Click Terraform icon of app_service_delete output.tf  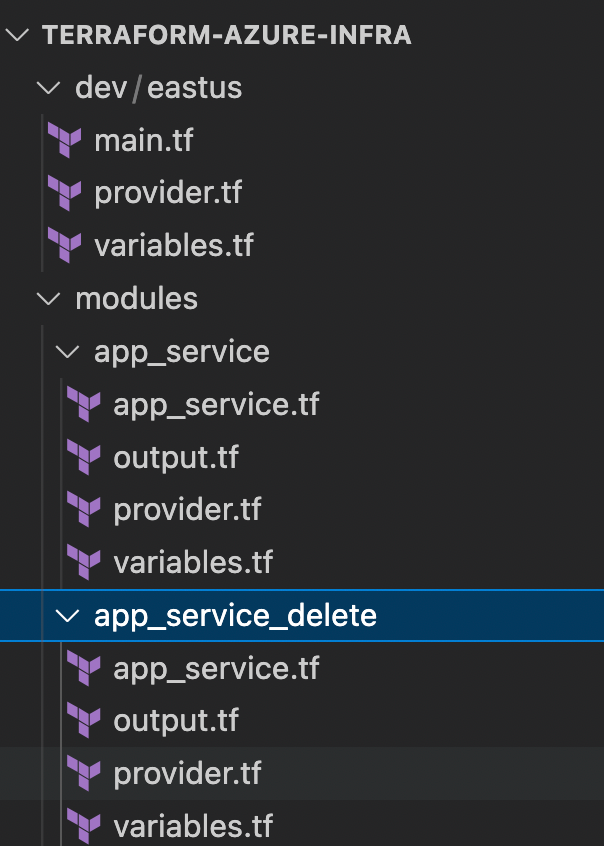pos(84,720)
